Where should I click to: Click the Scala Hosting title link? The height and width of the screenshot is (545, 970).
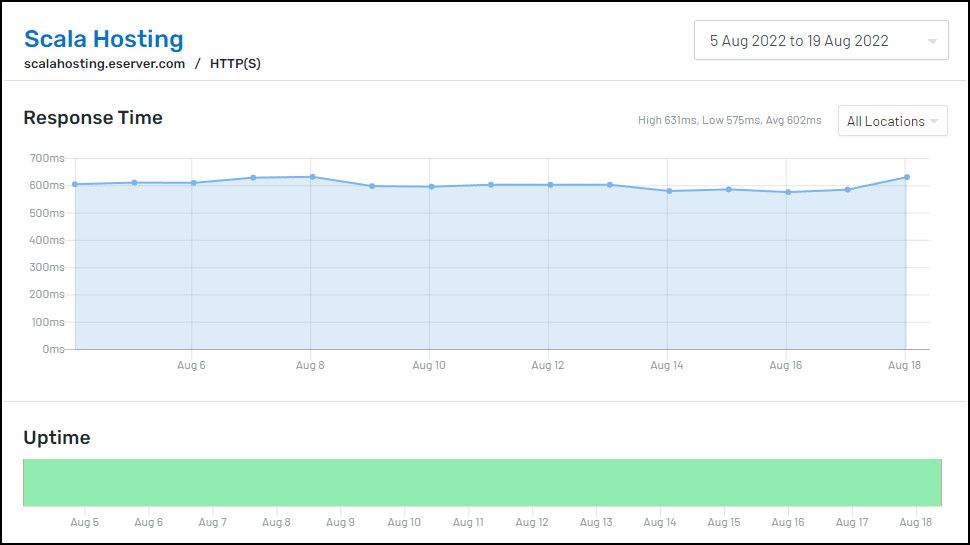pyautogui.click(x=103, y=38)
